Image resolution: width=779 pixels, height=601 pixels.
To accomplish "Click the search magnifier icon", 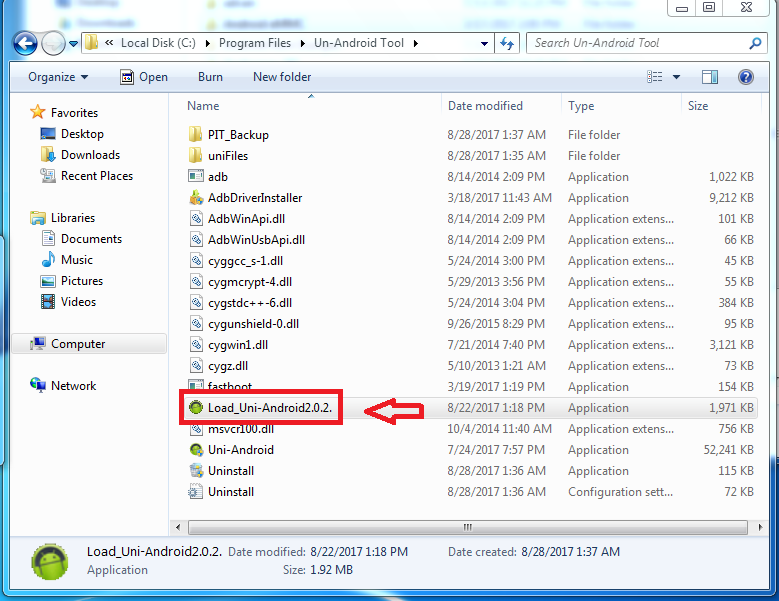I will tap(756, 43).
